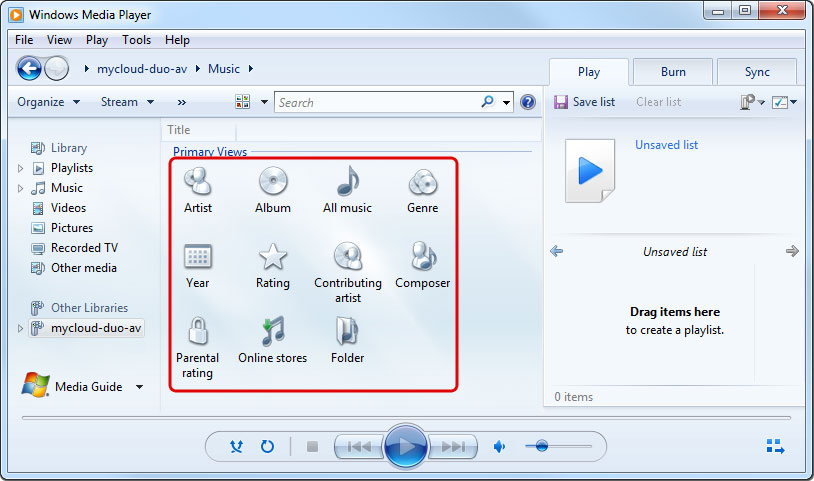Click the Unsaved list title link
814x481 pixels.
pyautogui.click(x=666, y=145)
